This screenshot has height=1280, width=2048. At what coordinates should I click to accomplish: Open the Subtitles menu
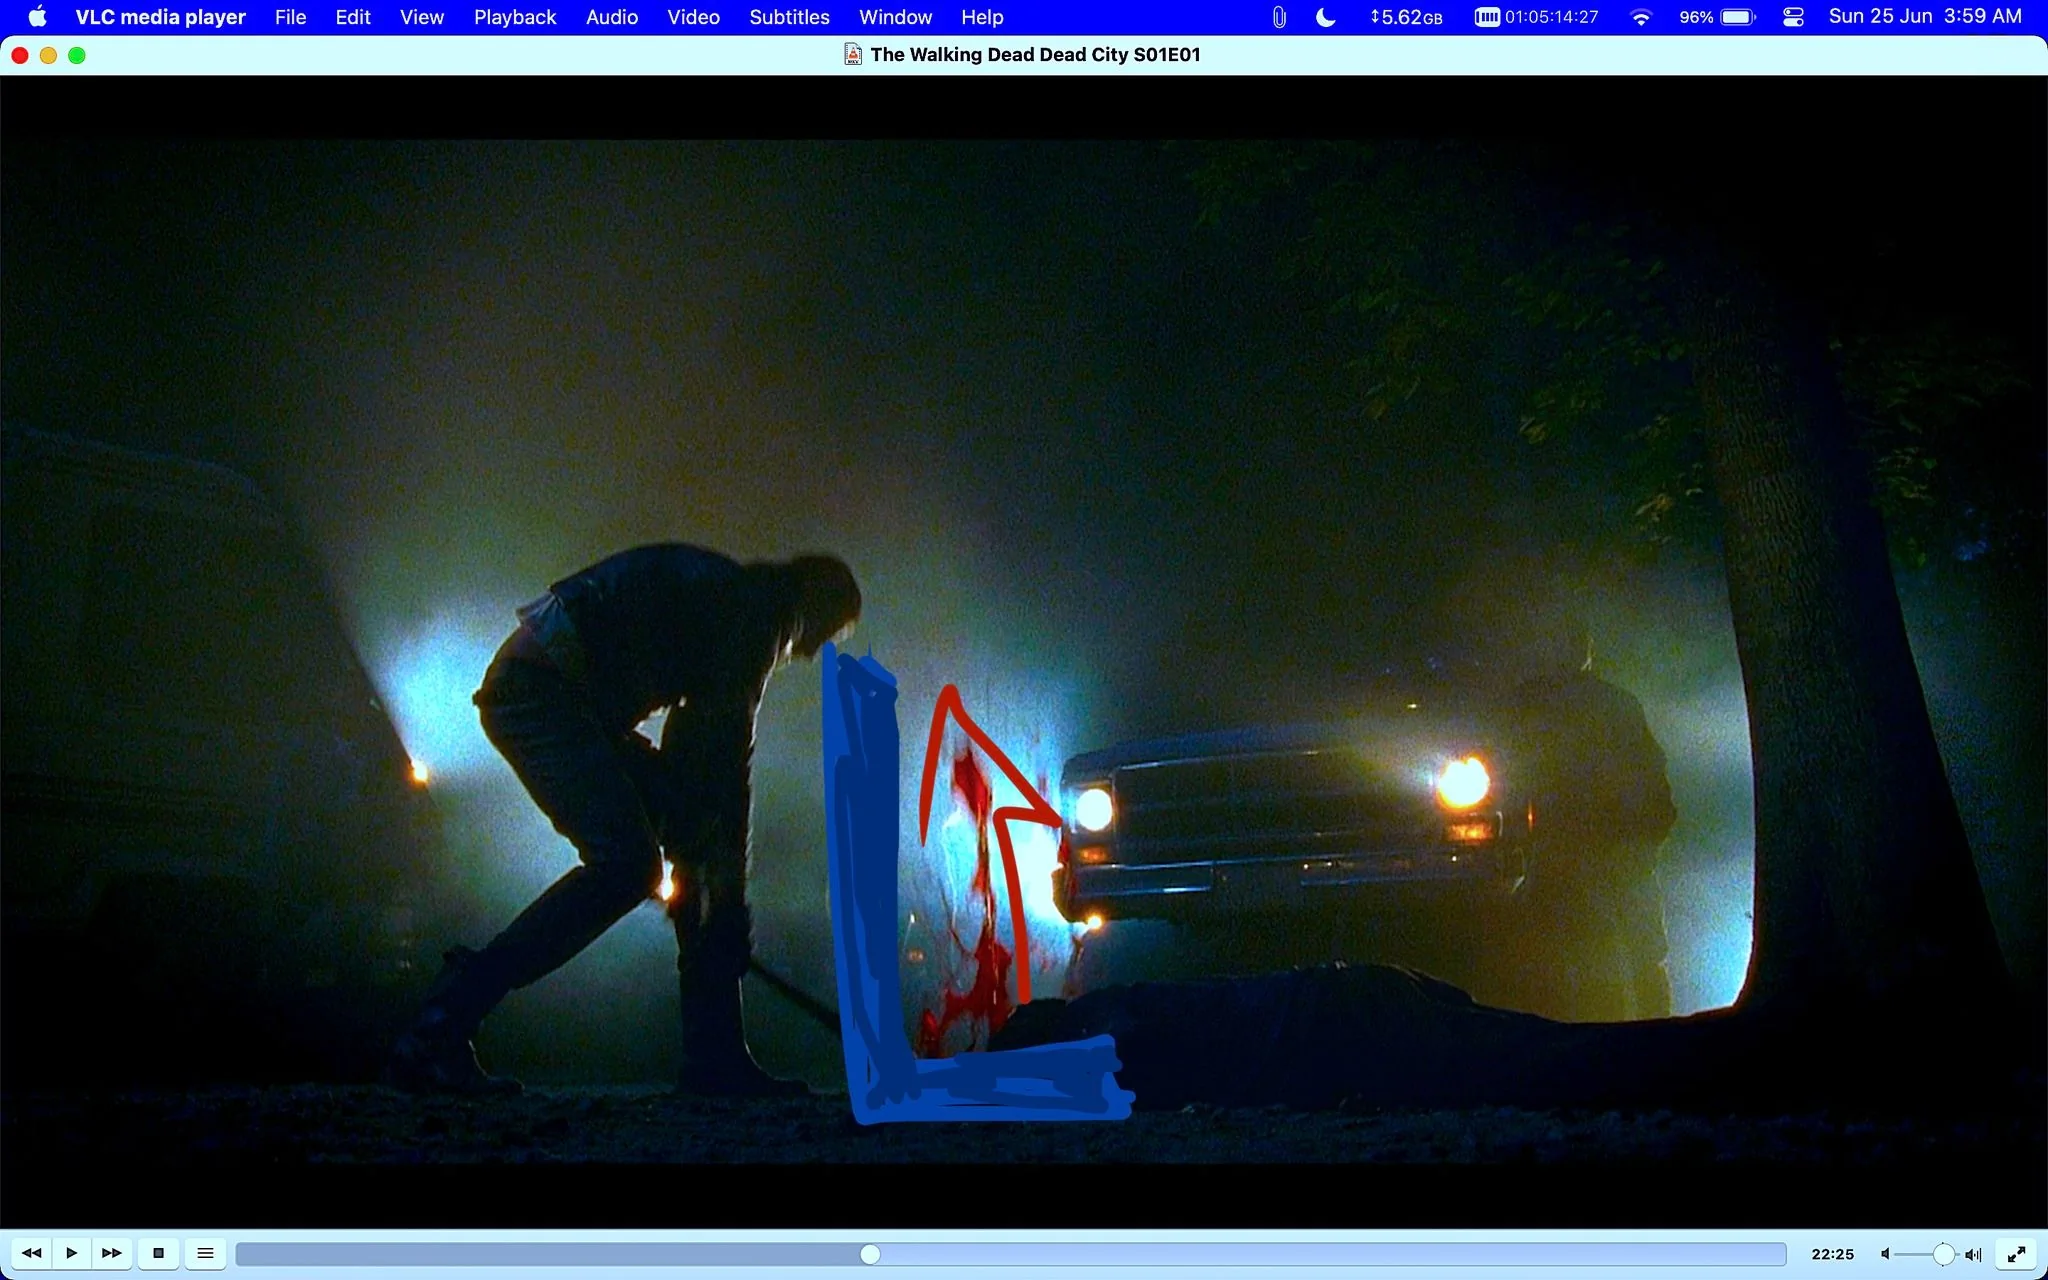(789, 17)
